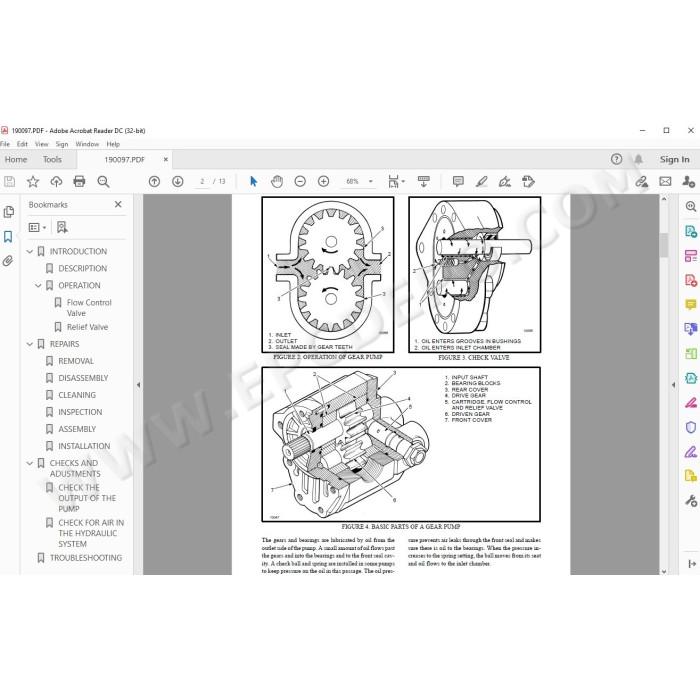Click the Sign In link
Viewport: 700px width, 700px height.
click(x=675, y=159)
